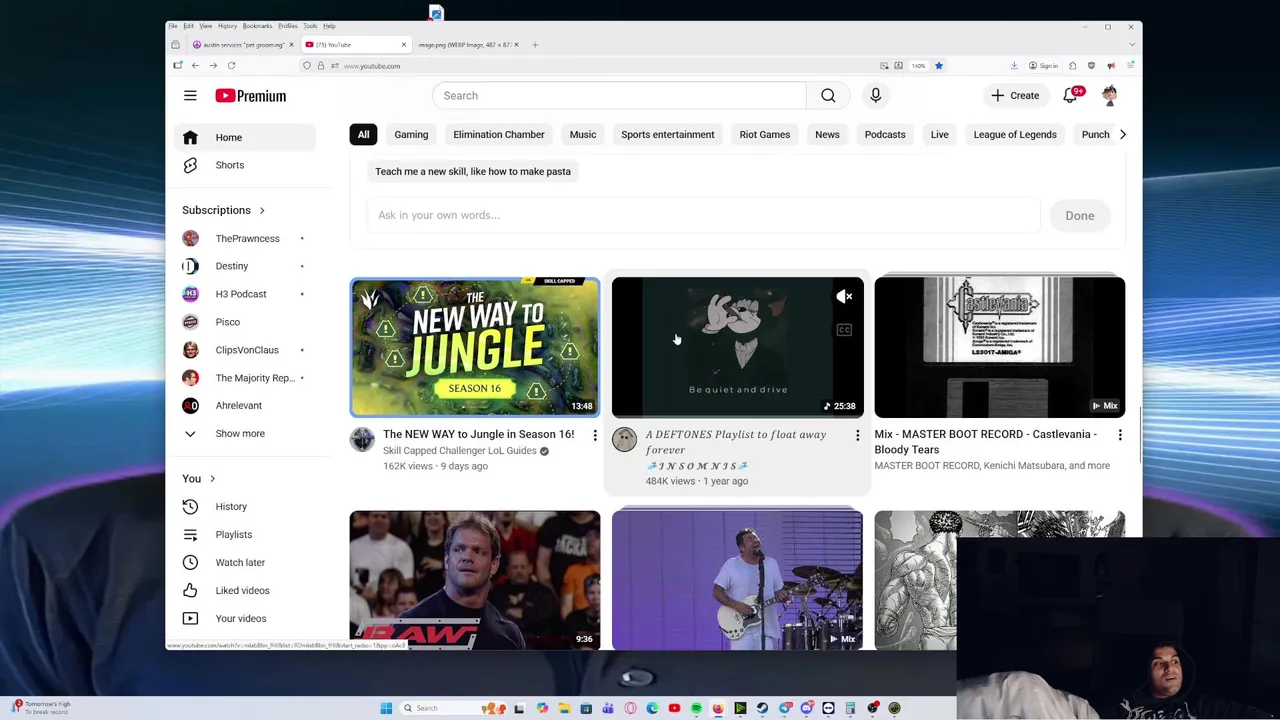Screen dimensions: 1280x720
Task: Open the browser downloads icon
Action: (x=1014, y=66)
